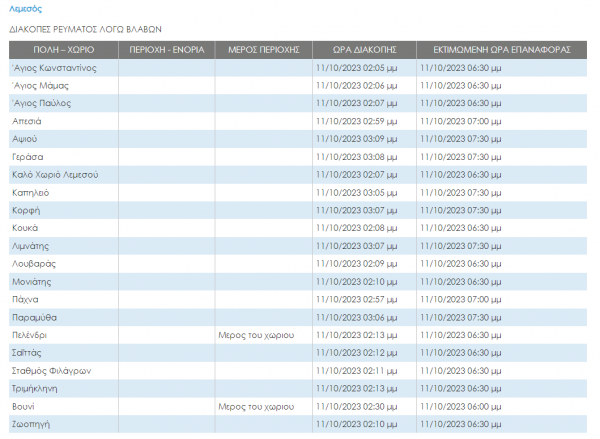Click outage time in the Τριμήκληνη row

357,388
